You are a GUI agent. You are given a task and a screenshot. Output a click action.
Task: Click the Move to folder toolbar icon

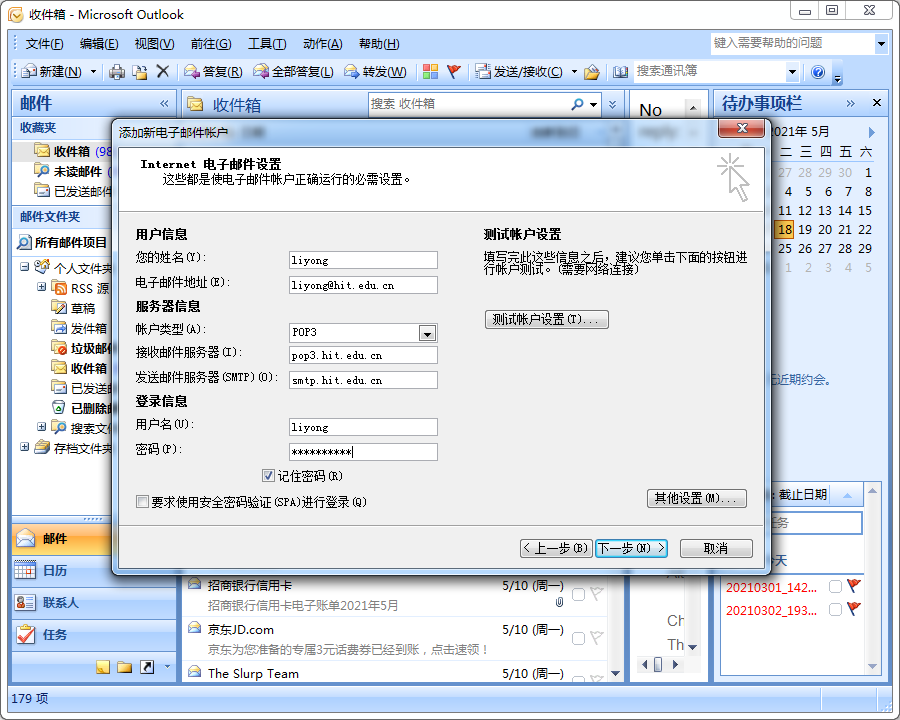(139, 72)
